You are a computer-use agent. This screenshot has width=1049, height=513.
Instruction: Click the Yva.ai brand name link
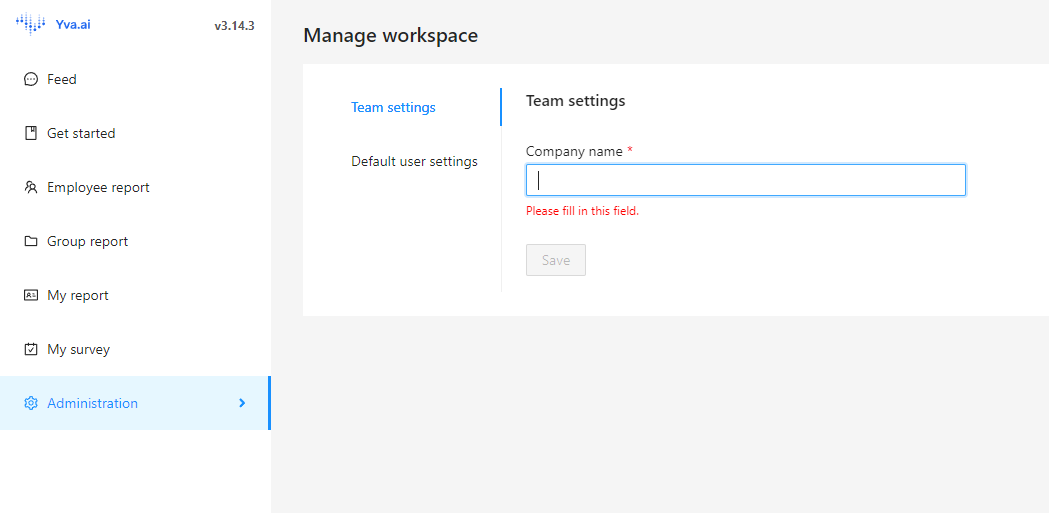(x=73, y=25)
